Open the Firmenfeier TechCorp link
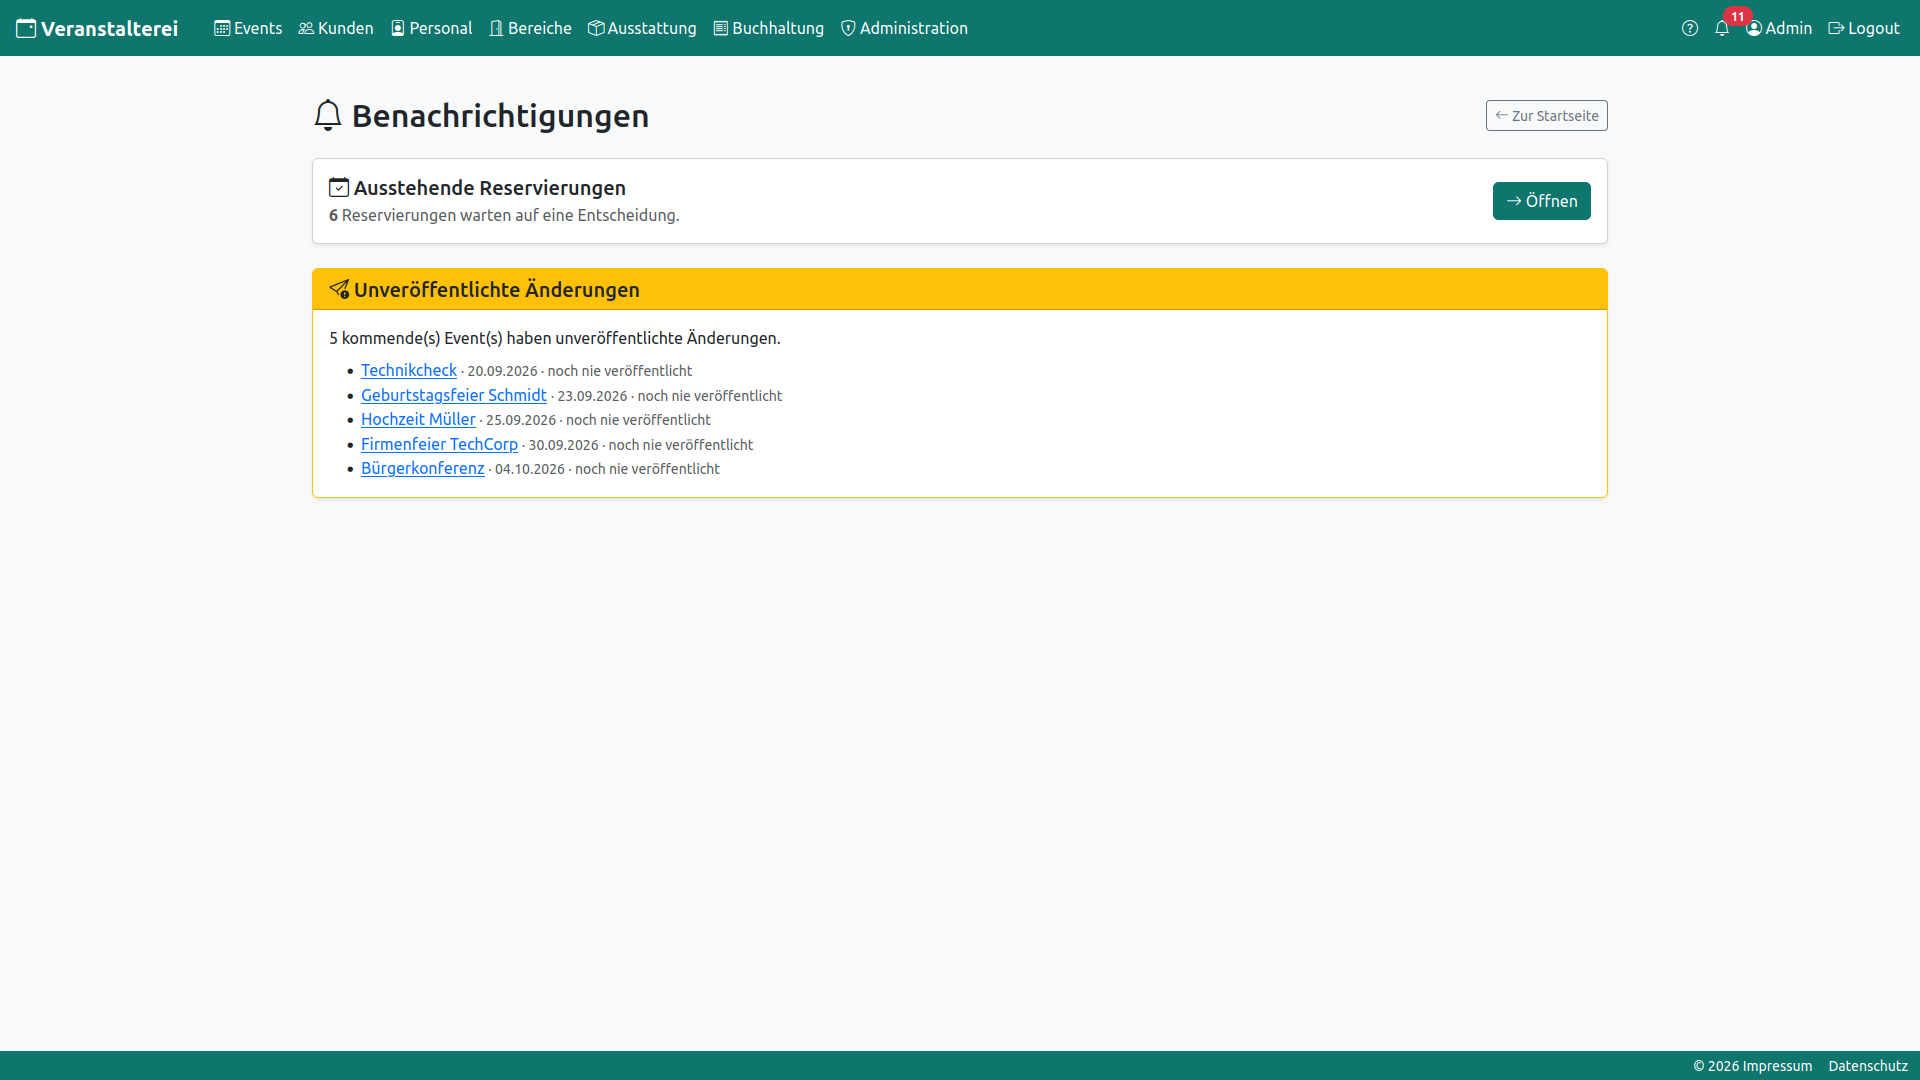1920x1080 pixels. click(x=439, y=444)
